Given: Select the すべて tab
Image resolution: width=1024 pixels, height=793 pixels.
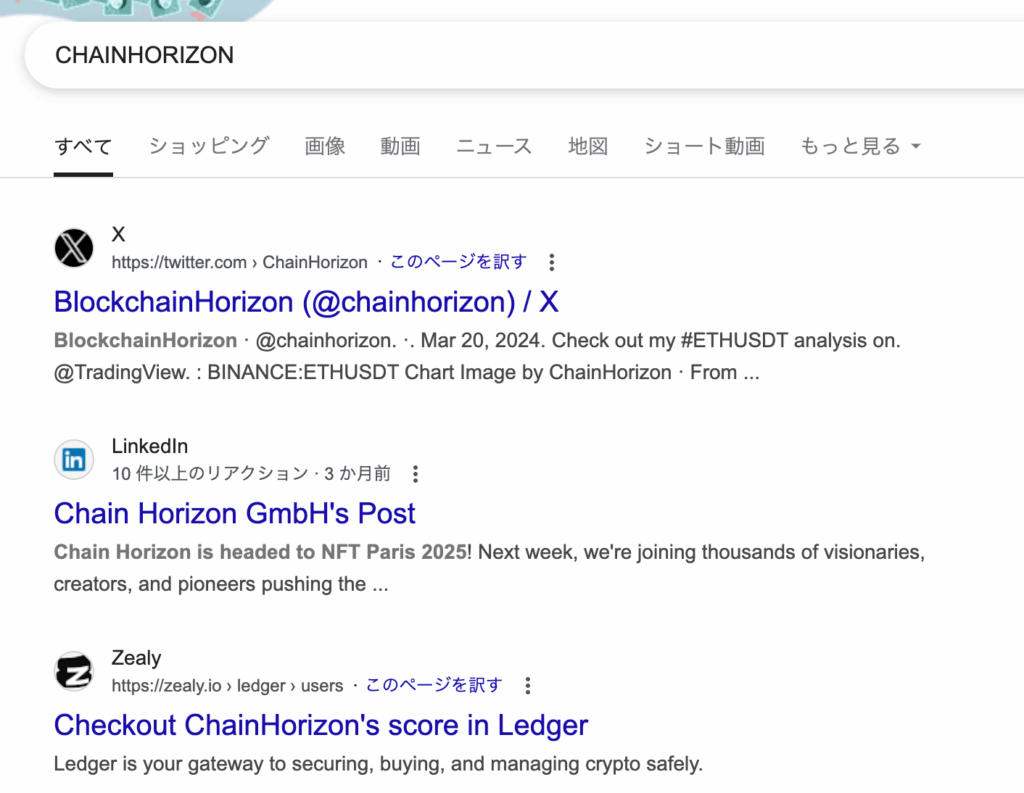Looking at the screenshot, I should tap(83, 146).
